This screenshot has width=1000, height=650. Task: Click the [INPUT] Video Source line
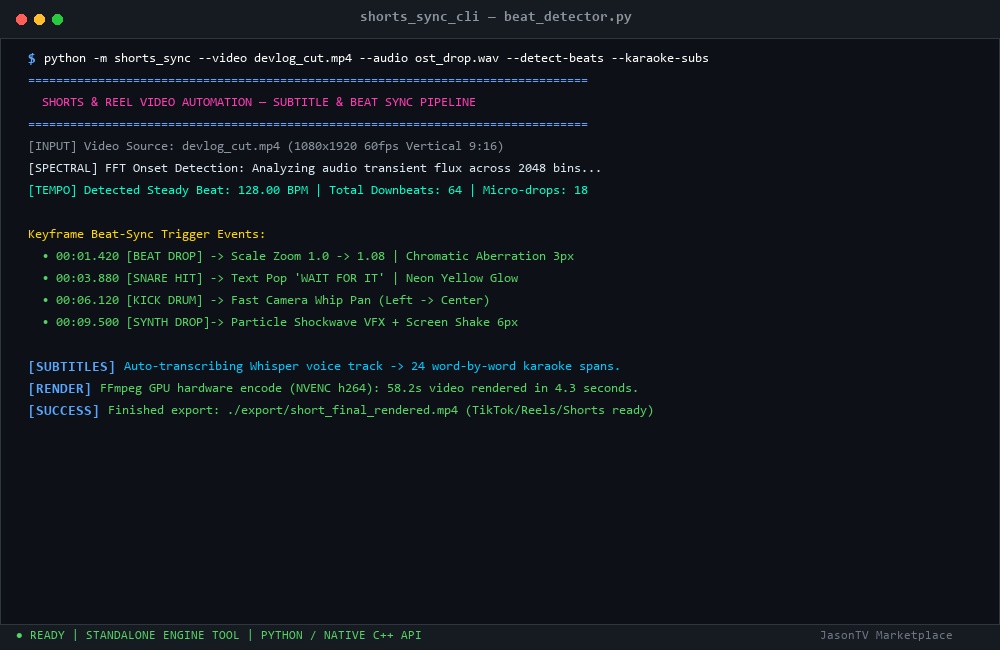point(265,146)
